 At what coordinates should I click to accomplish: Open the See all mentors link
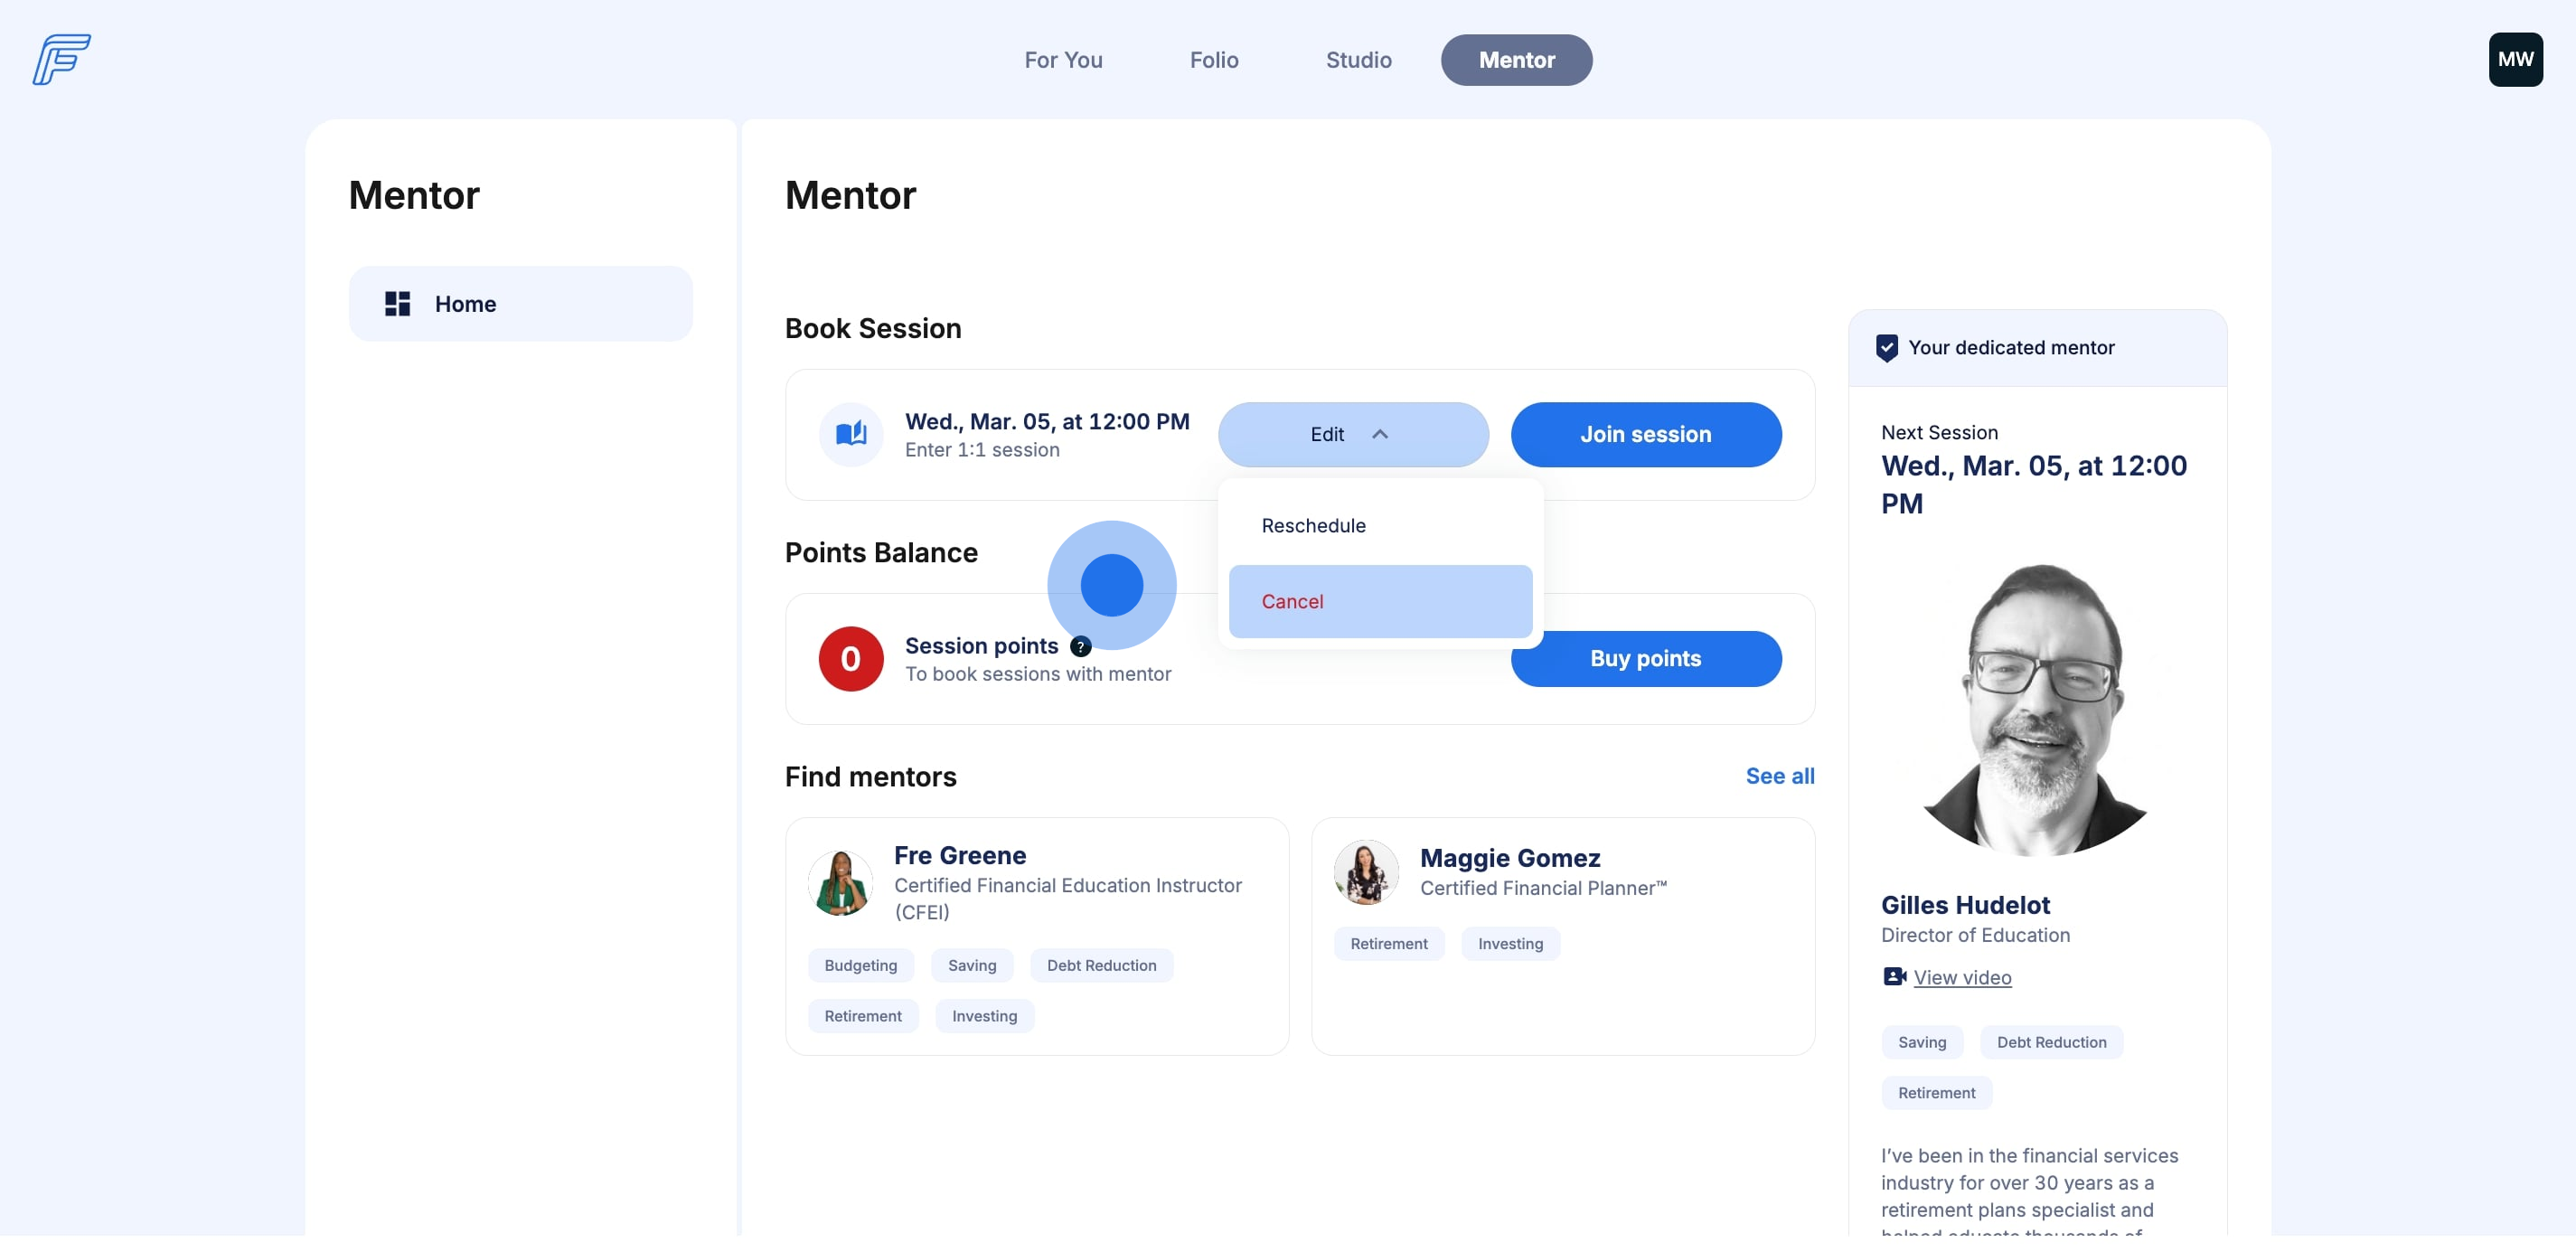point(1779,776)
